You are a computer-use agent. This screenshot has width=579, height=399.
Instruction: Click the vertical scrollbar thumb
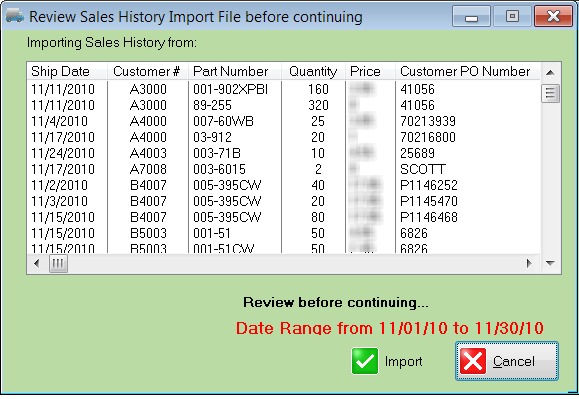coord(550,93)
